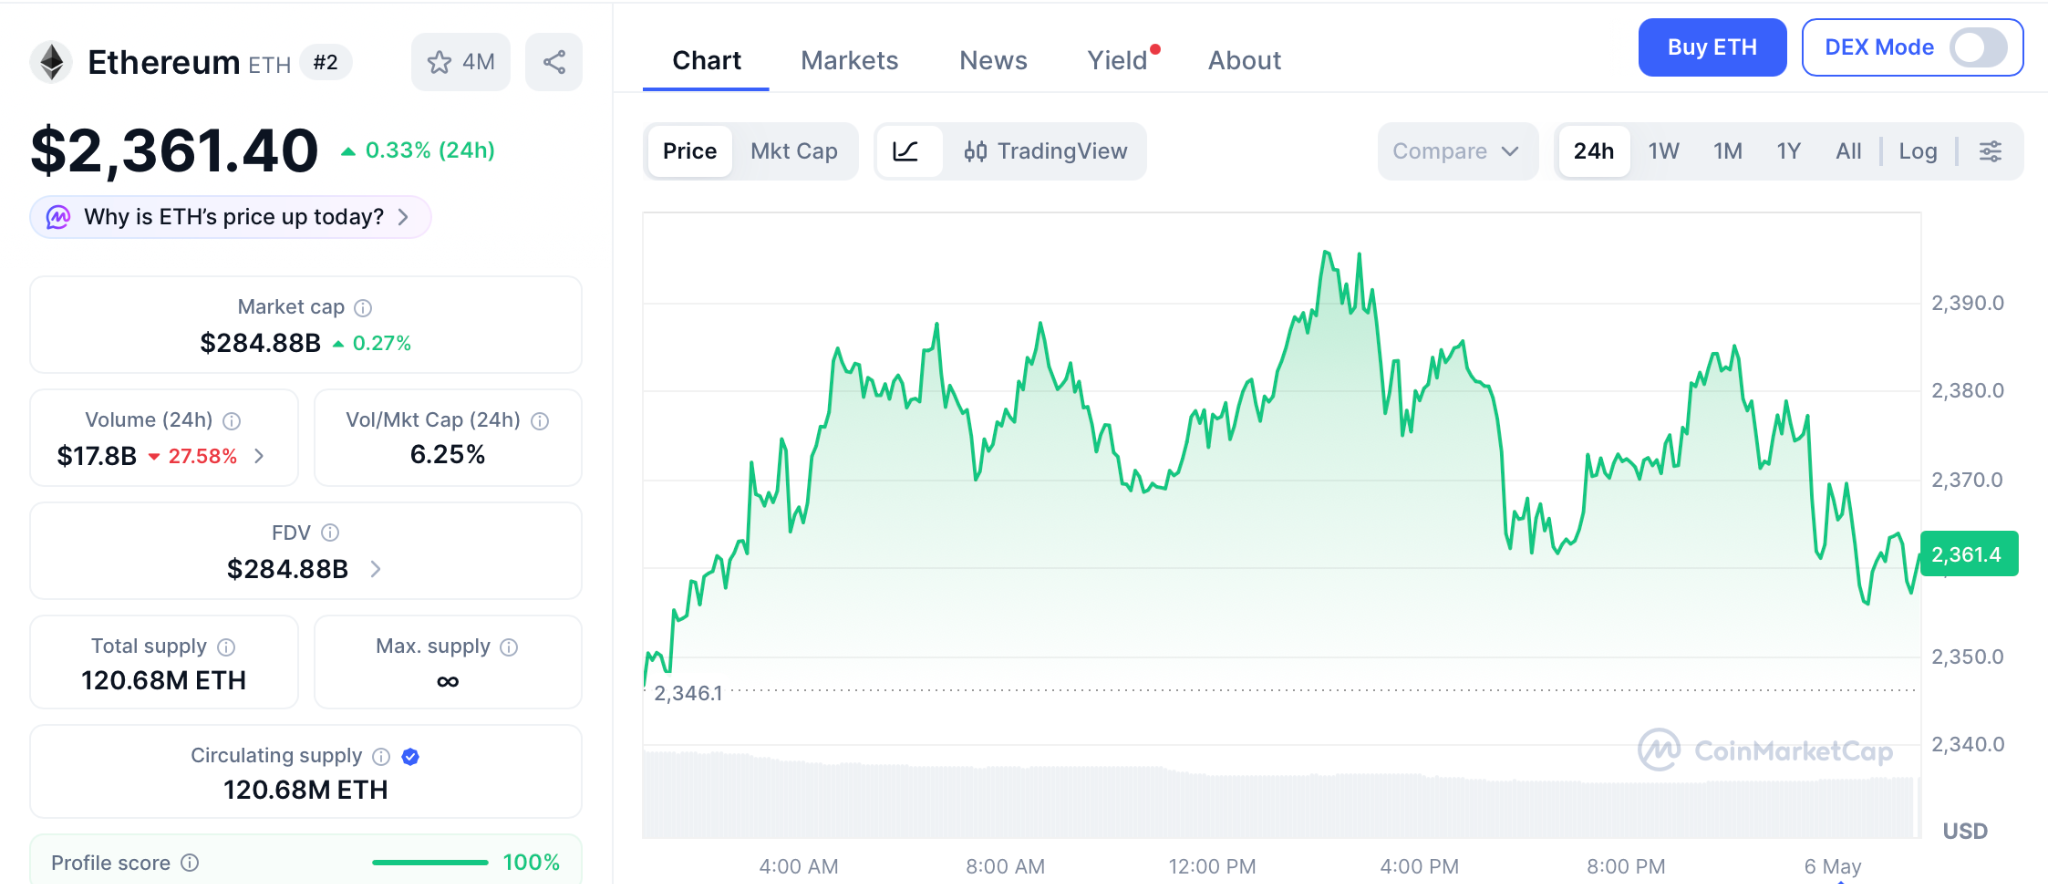Click the 0.27% market cap change
Image resolution: width=2048 pixels, height=884 pixels.
point(382,343)
